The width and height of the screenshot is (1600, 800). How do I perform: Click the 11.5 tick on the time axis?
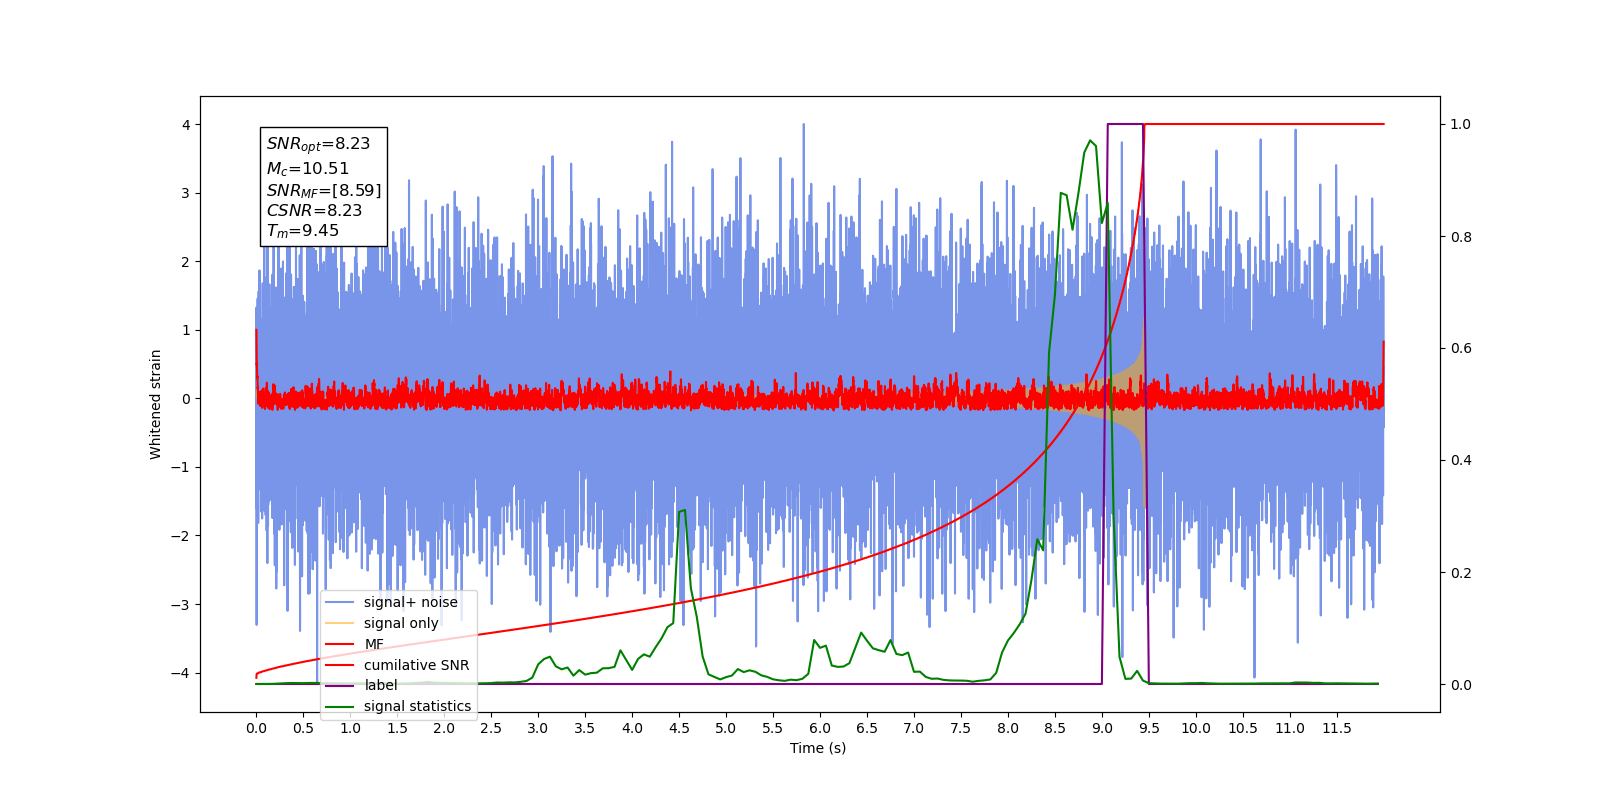1337,728
